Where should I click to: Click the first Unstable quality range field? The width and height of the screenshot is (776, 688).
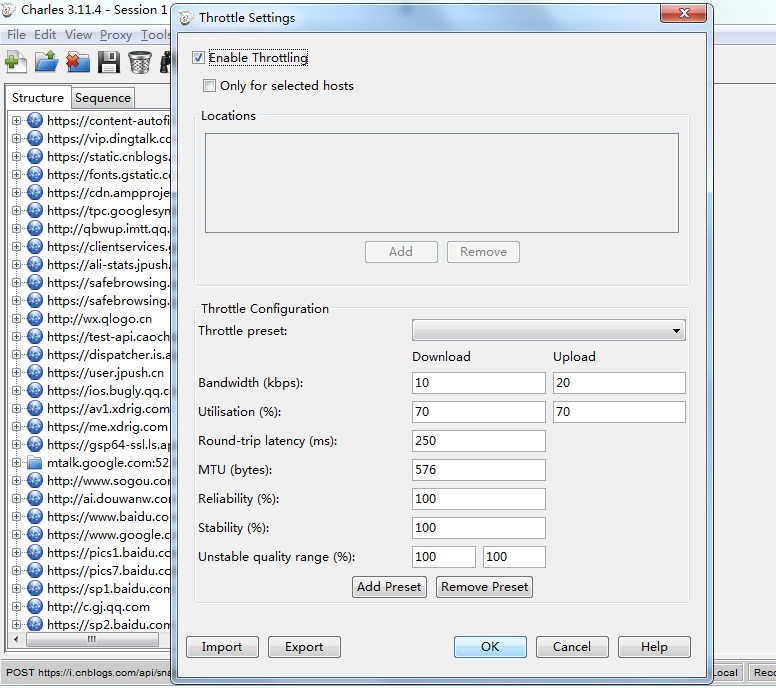[x=443, y=557]
